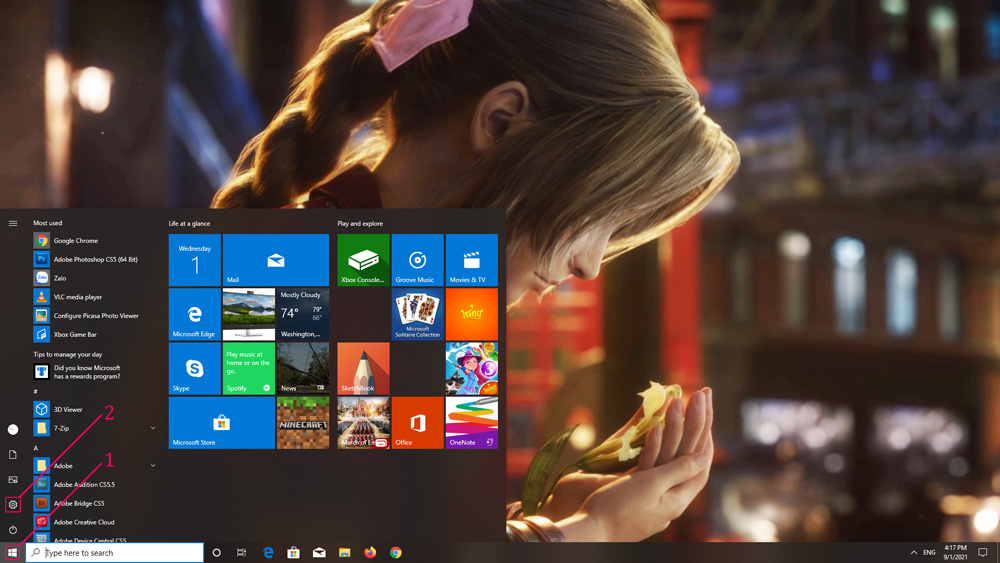Open Task View on the taskbar
The height and width of the screenshot is (563, 1000).
point(241,553)
